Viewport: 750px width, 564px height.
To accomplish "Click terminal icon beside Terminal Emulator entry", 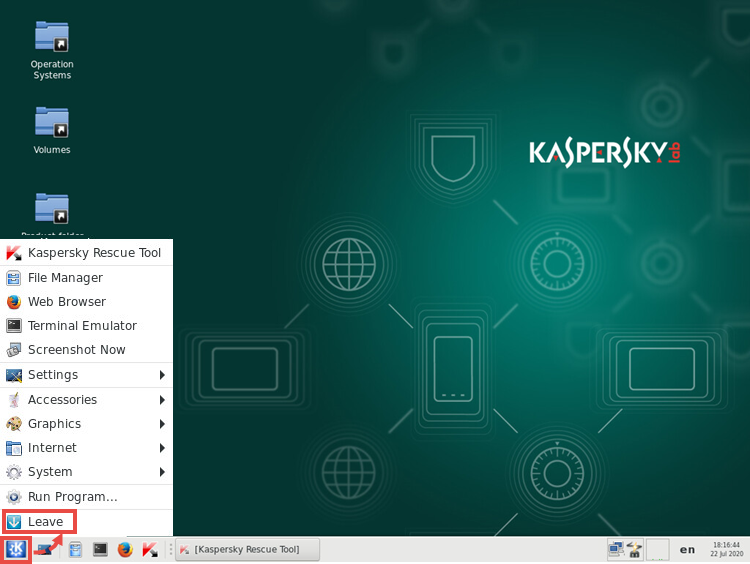I will coord(13,326).
